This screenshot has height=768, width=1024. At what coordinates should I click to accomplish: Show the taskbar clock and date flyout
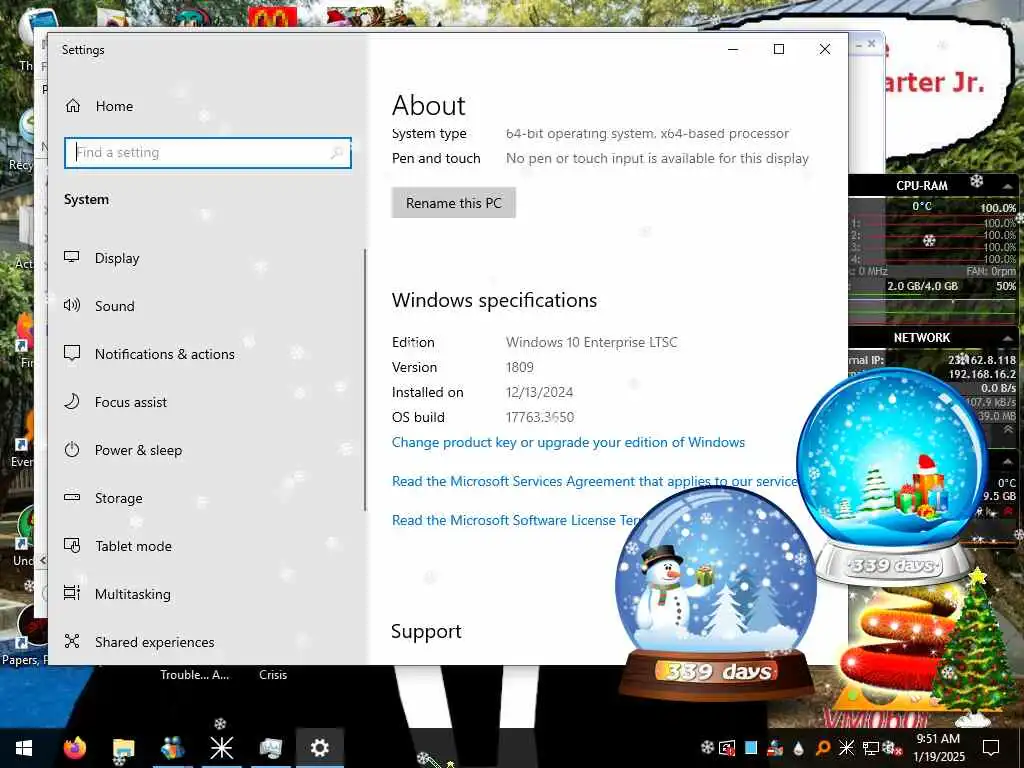pyautogui.click(x=938, y=747)
